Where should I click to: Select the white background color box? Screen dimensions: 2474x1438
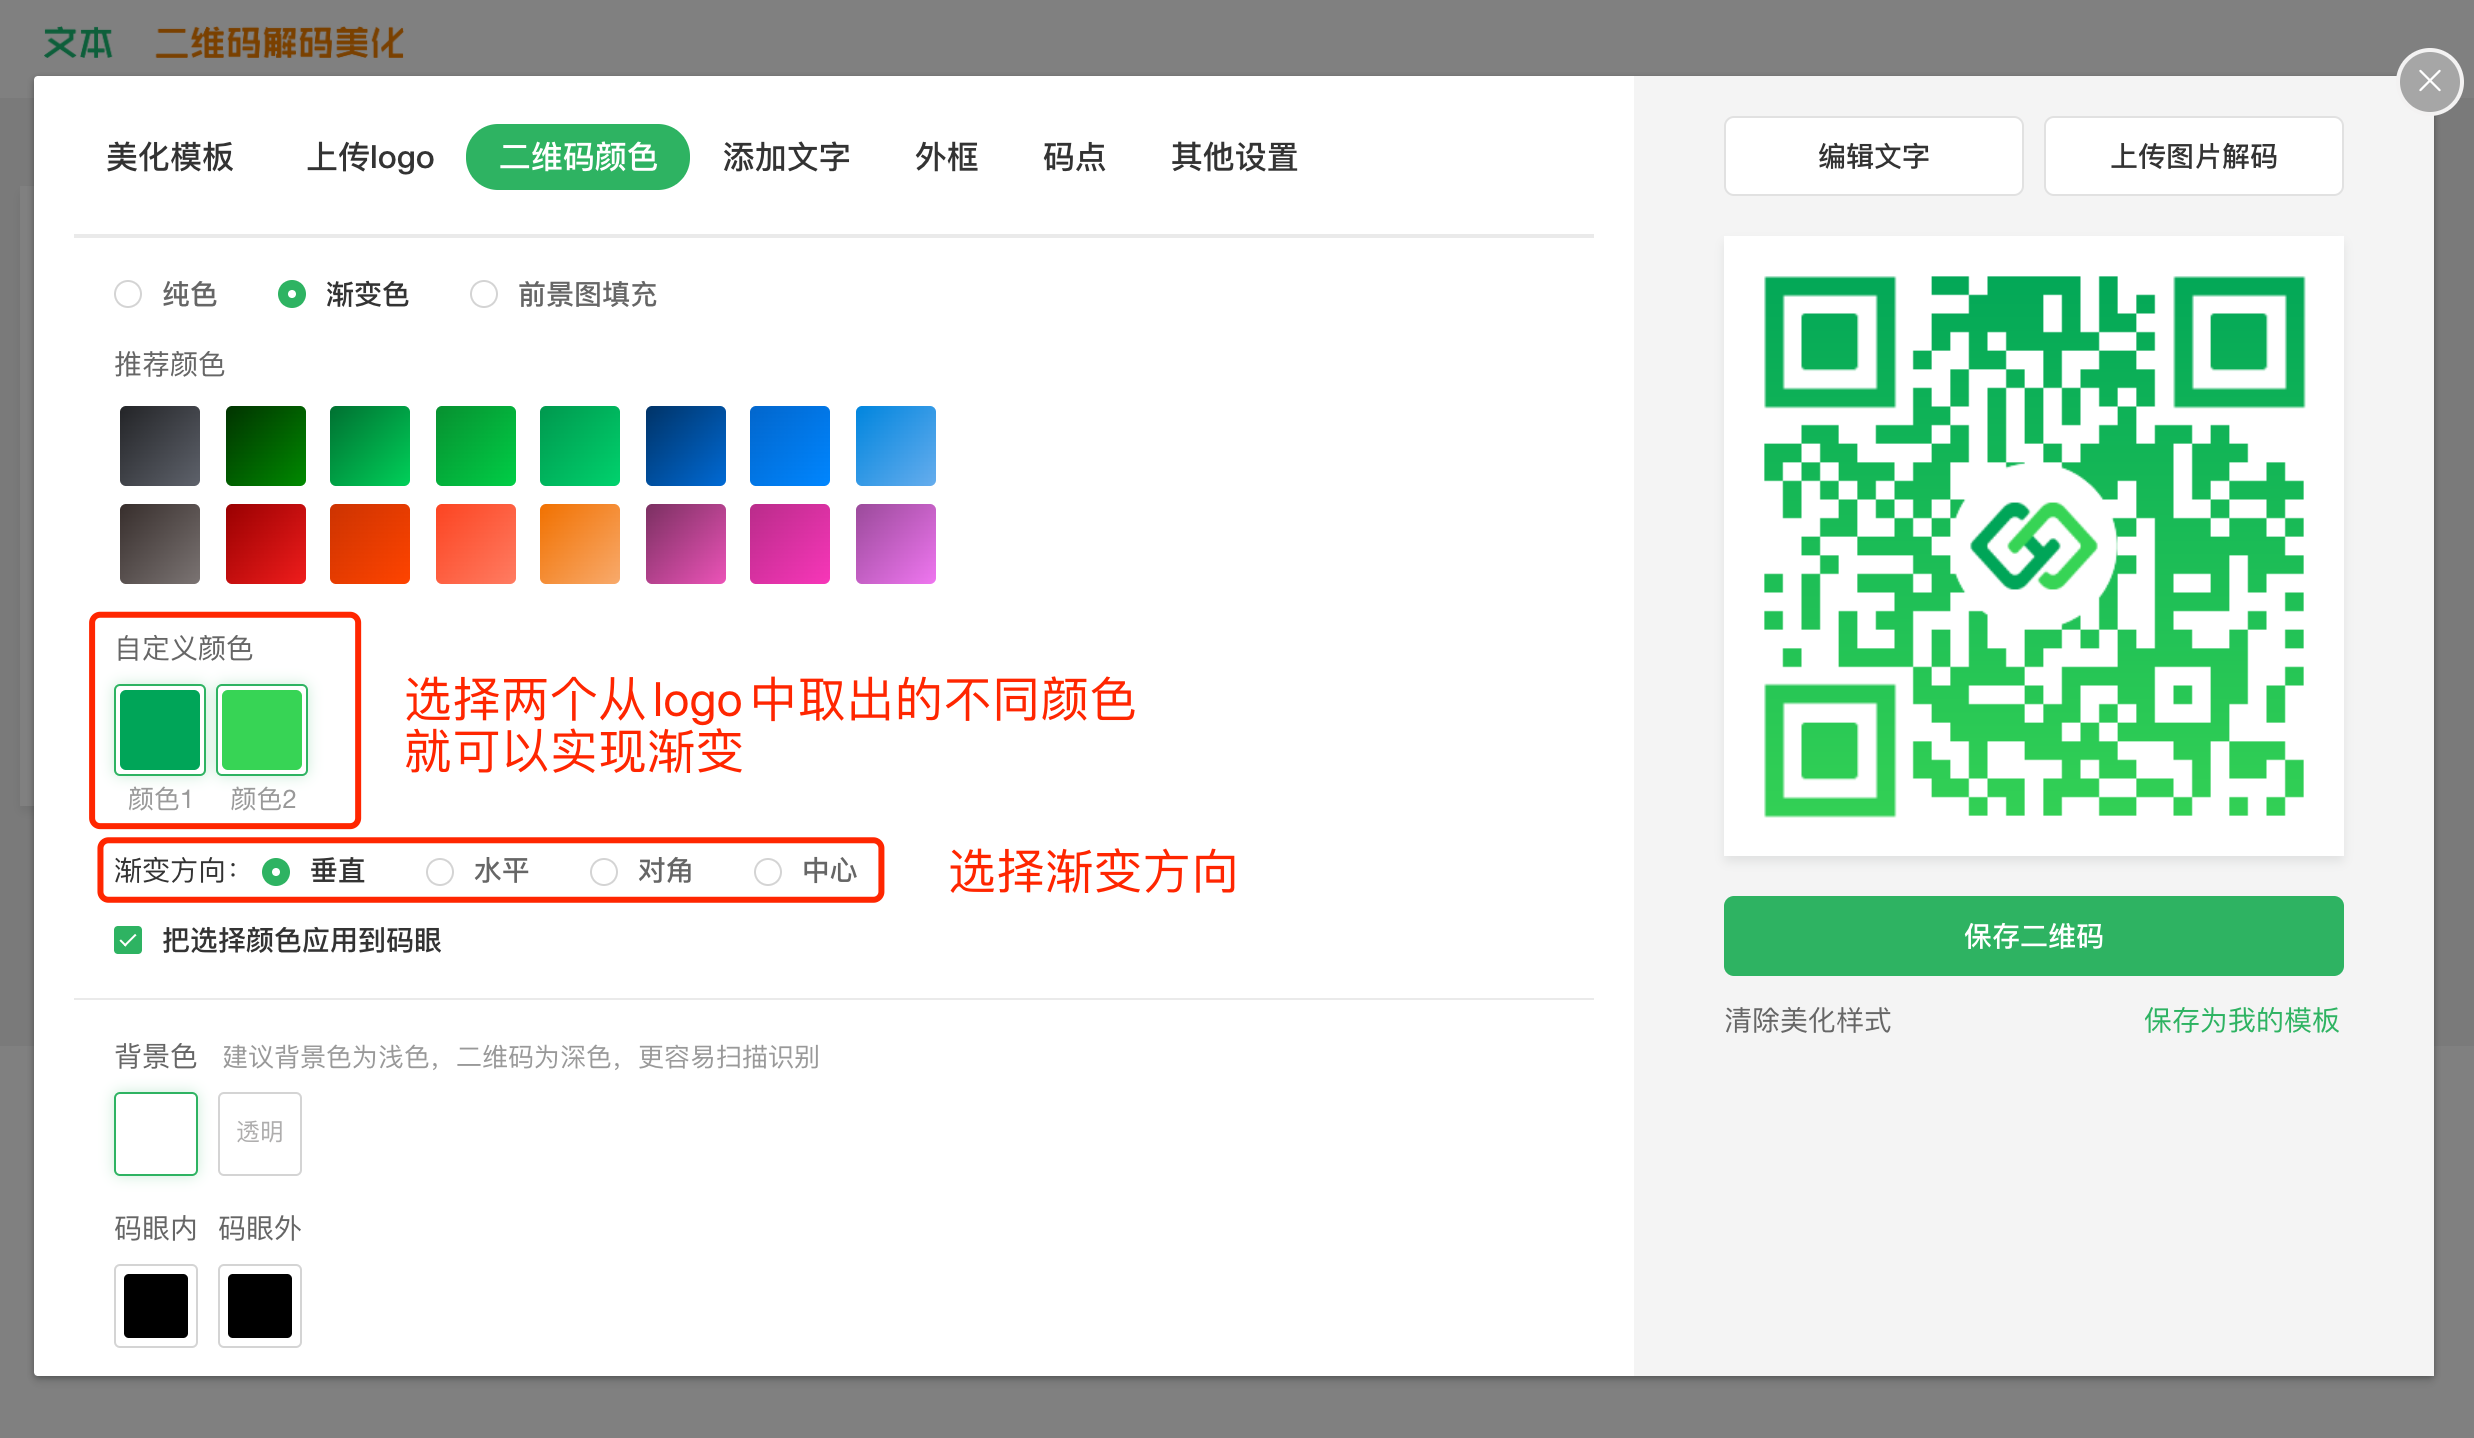click(x=156, y=1134)
